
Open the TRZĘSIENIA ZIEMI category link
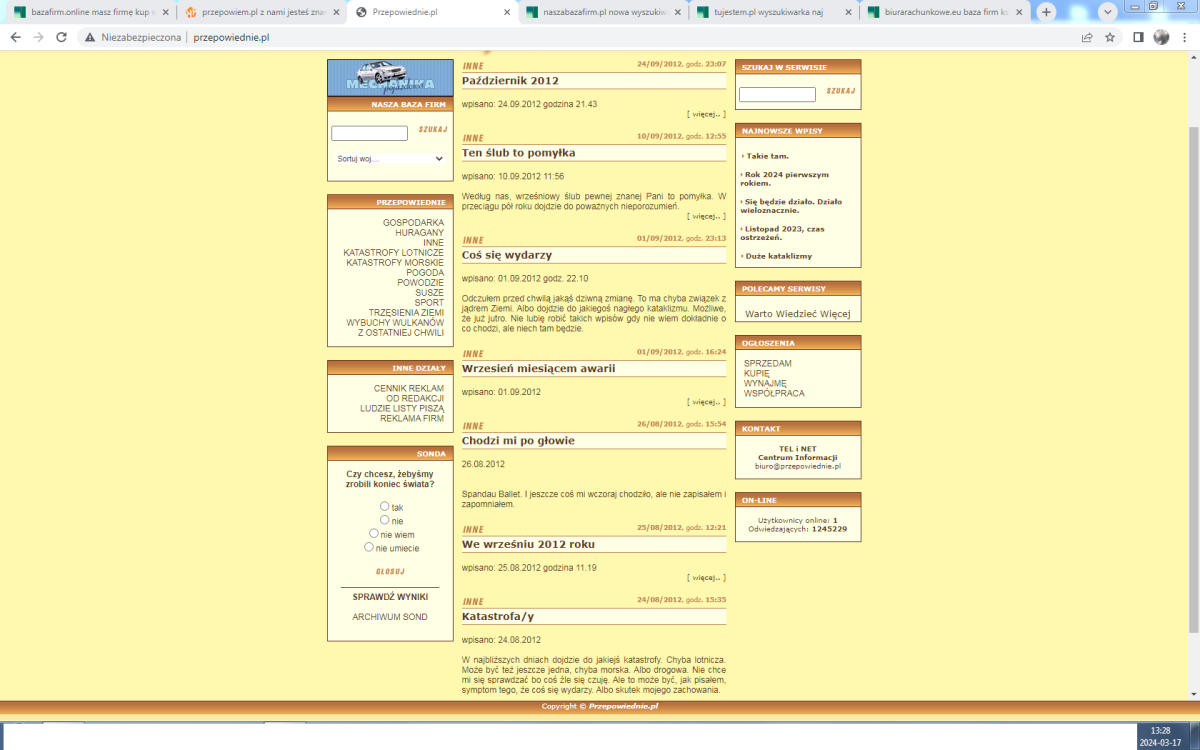(405, 312)
